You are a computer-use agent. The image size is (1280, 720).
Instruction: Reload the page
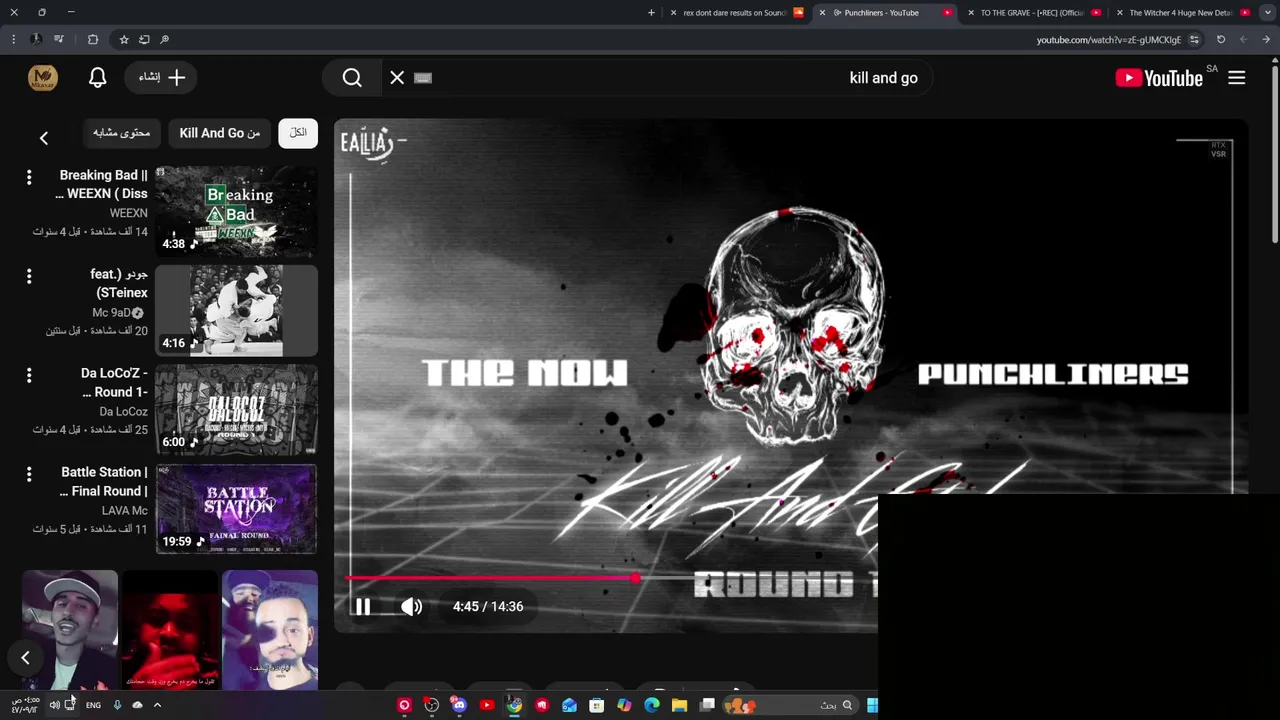[1221, 40]
